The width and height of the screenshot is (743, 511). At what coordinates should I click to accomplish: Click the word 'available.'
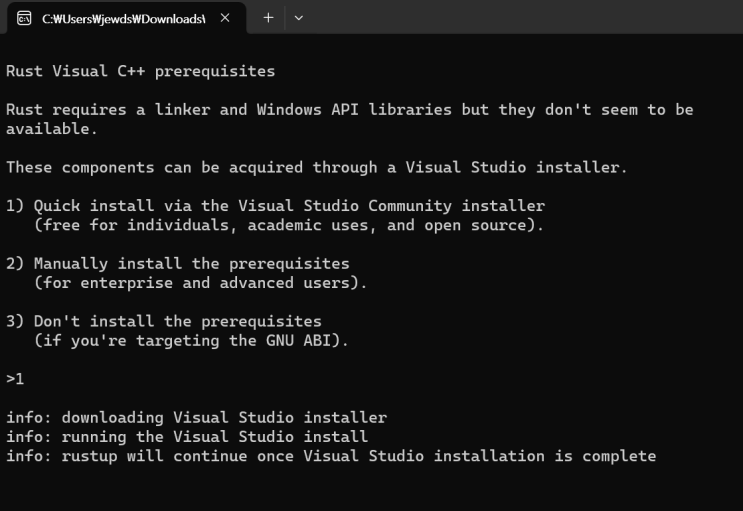(52, 129)
